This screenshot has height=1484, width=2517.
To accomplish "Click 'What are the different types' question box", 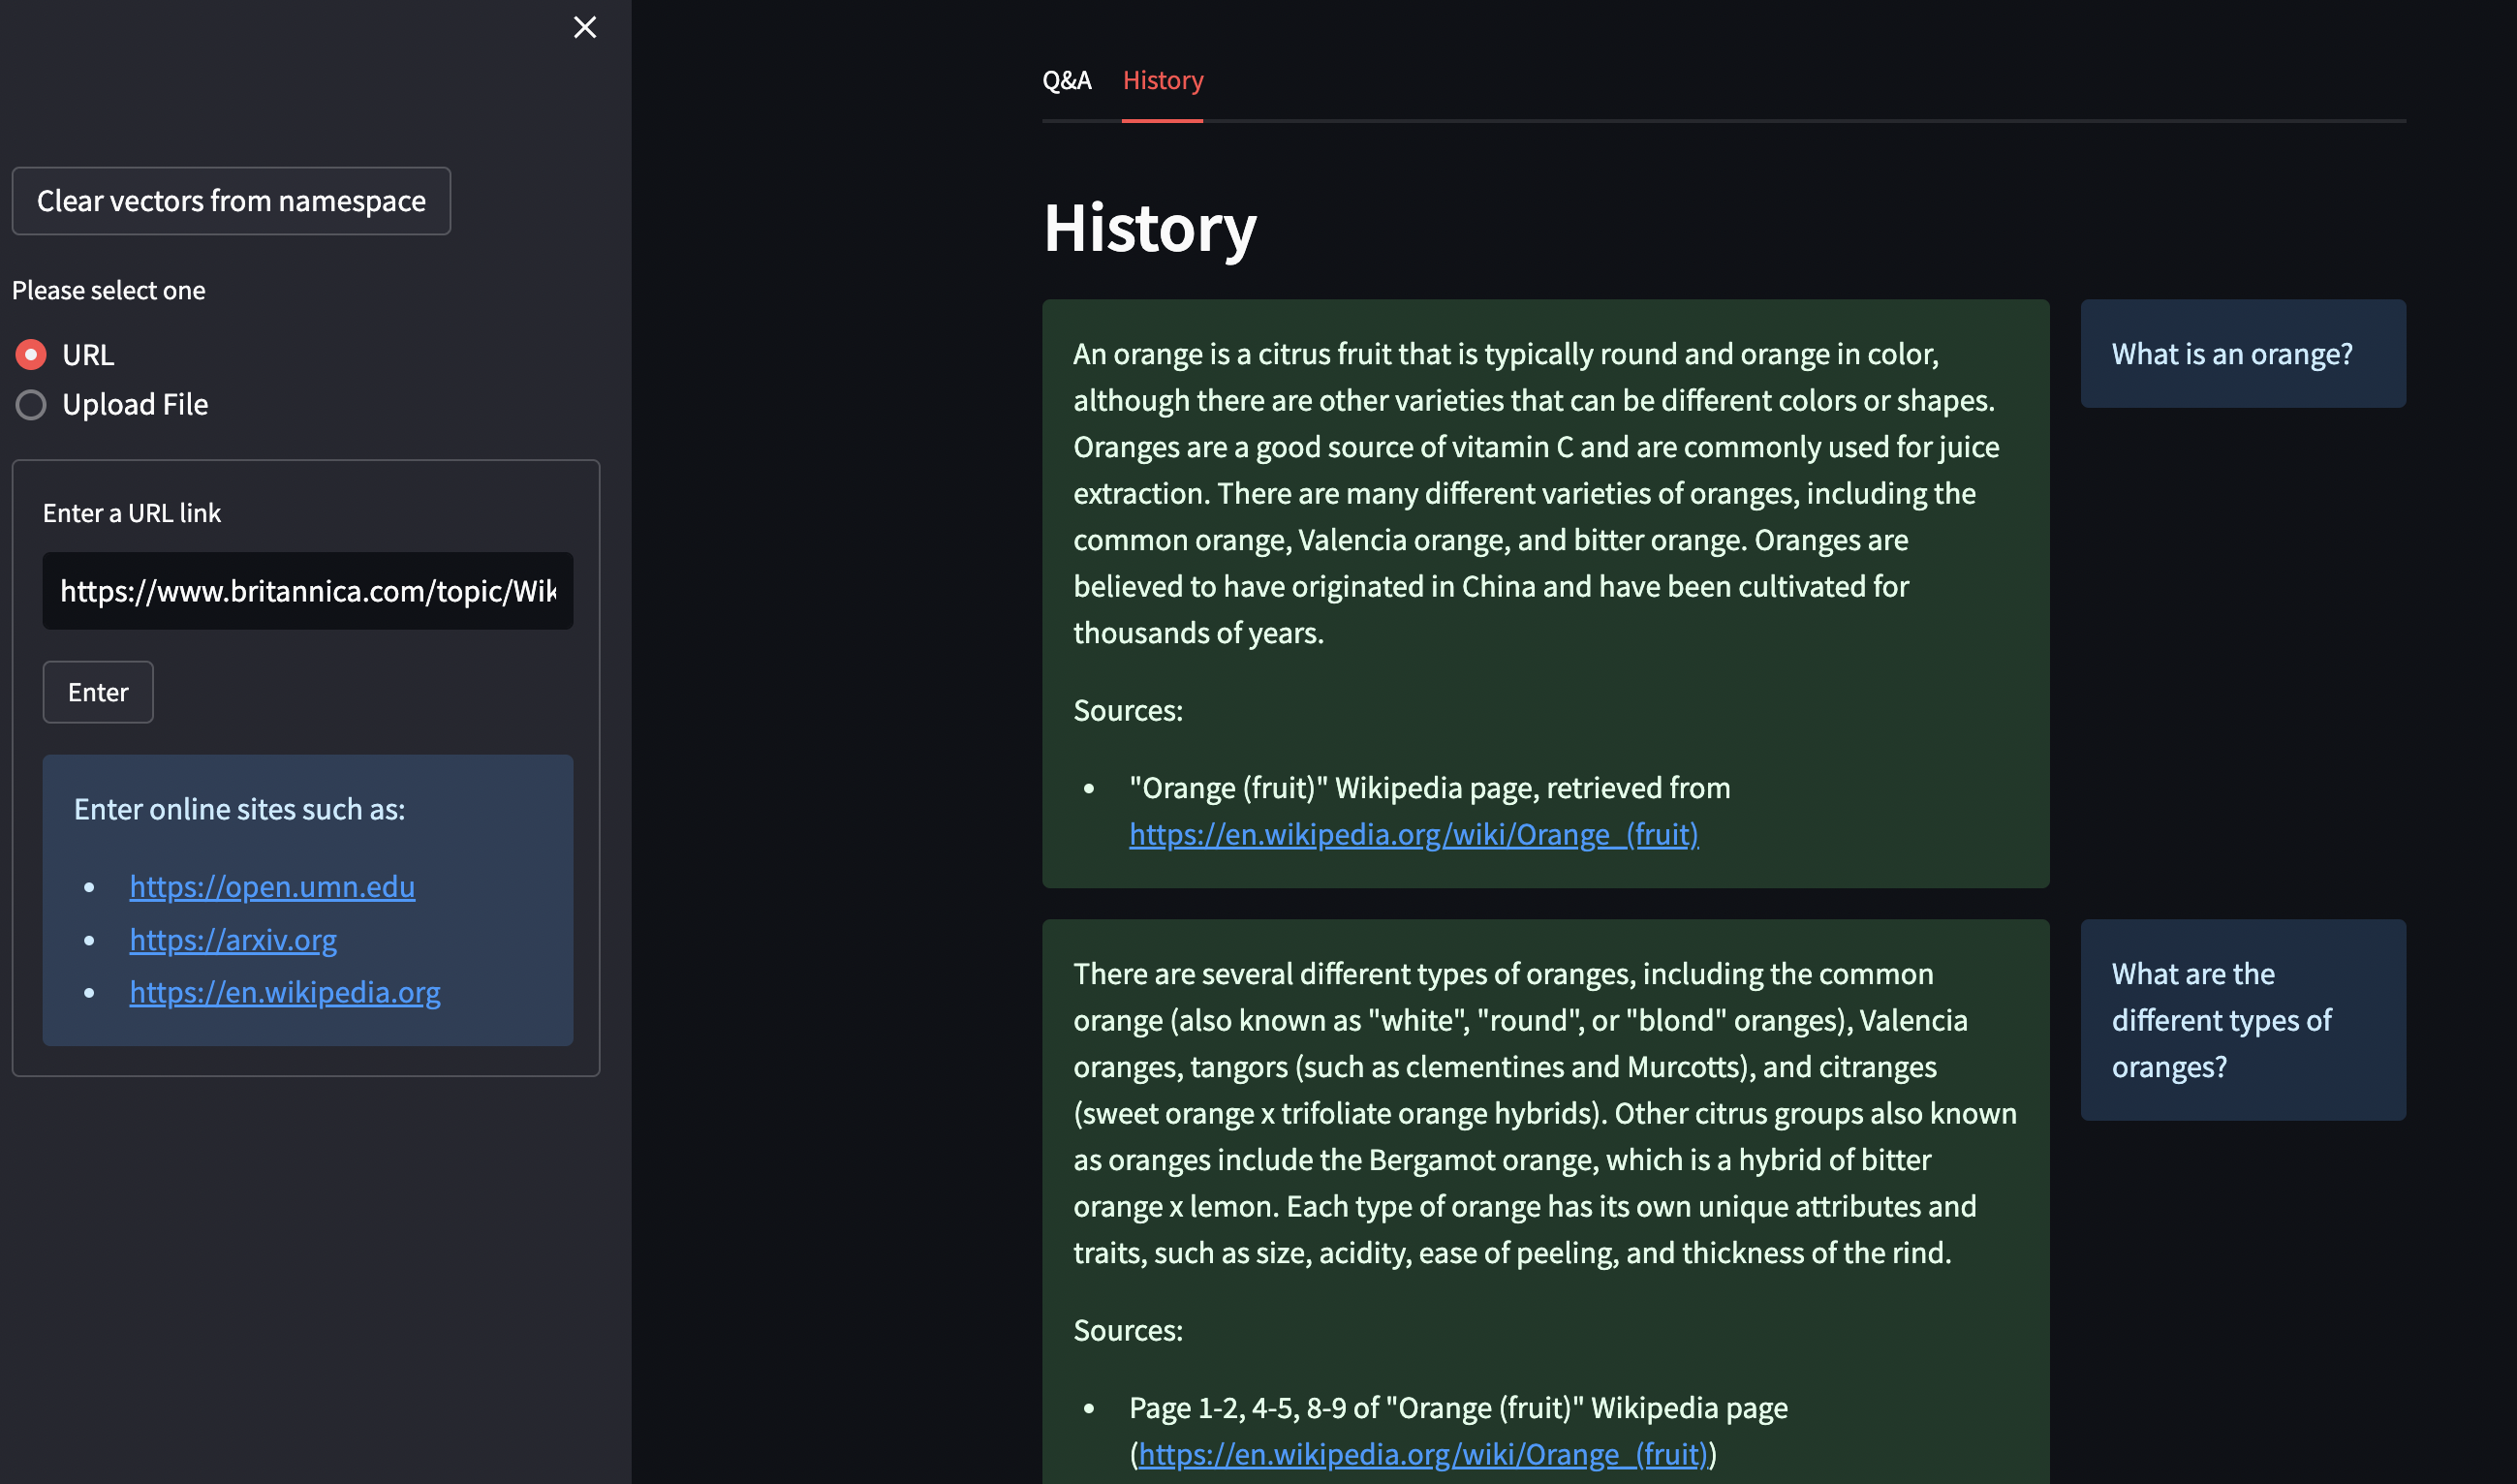I will coord(2242,1020).
